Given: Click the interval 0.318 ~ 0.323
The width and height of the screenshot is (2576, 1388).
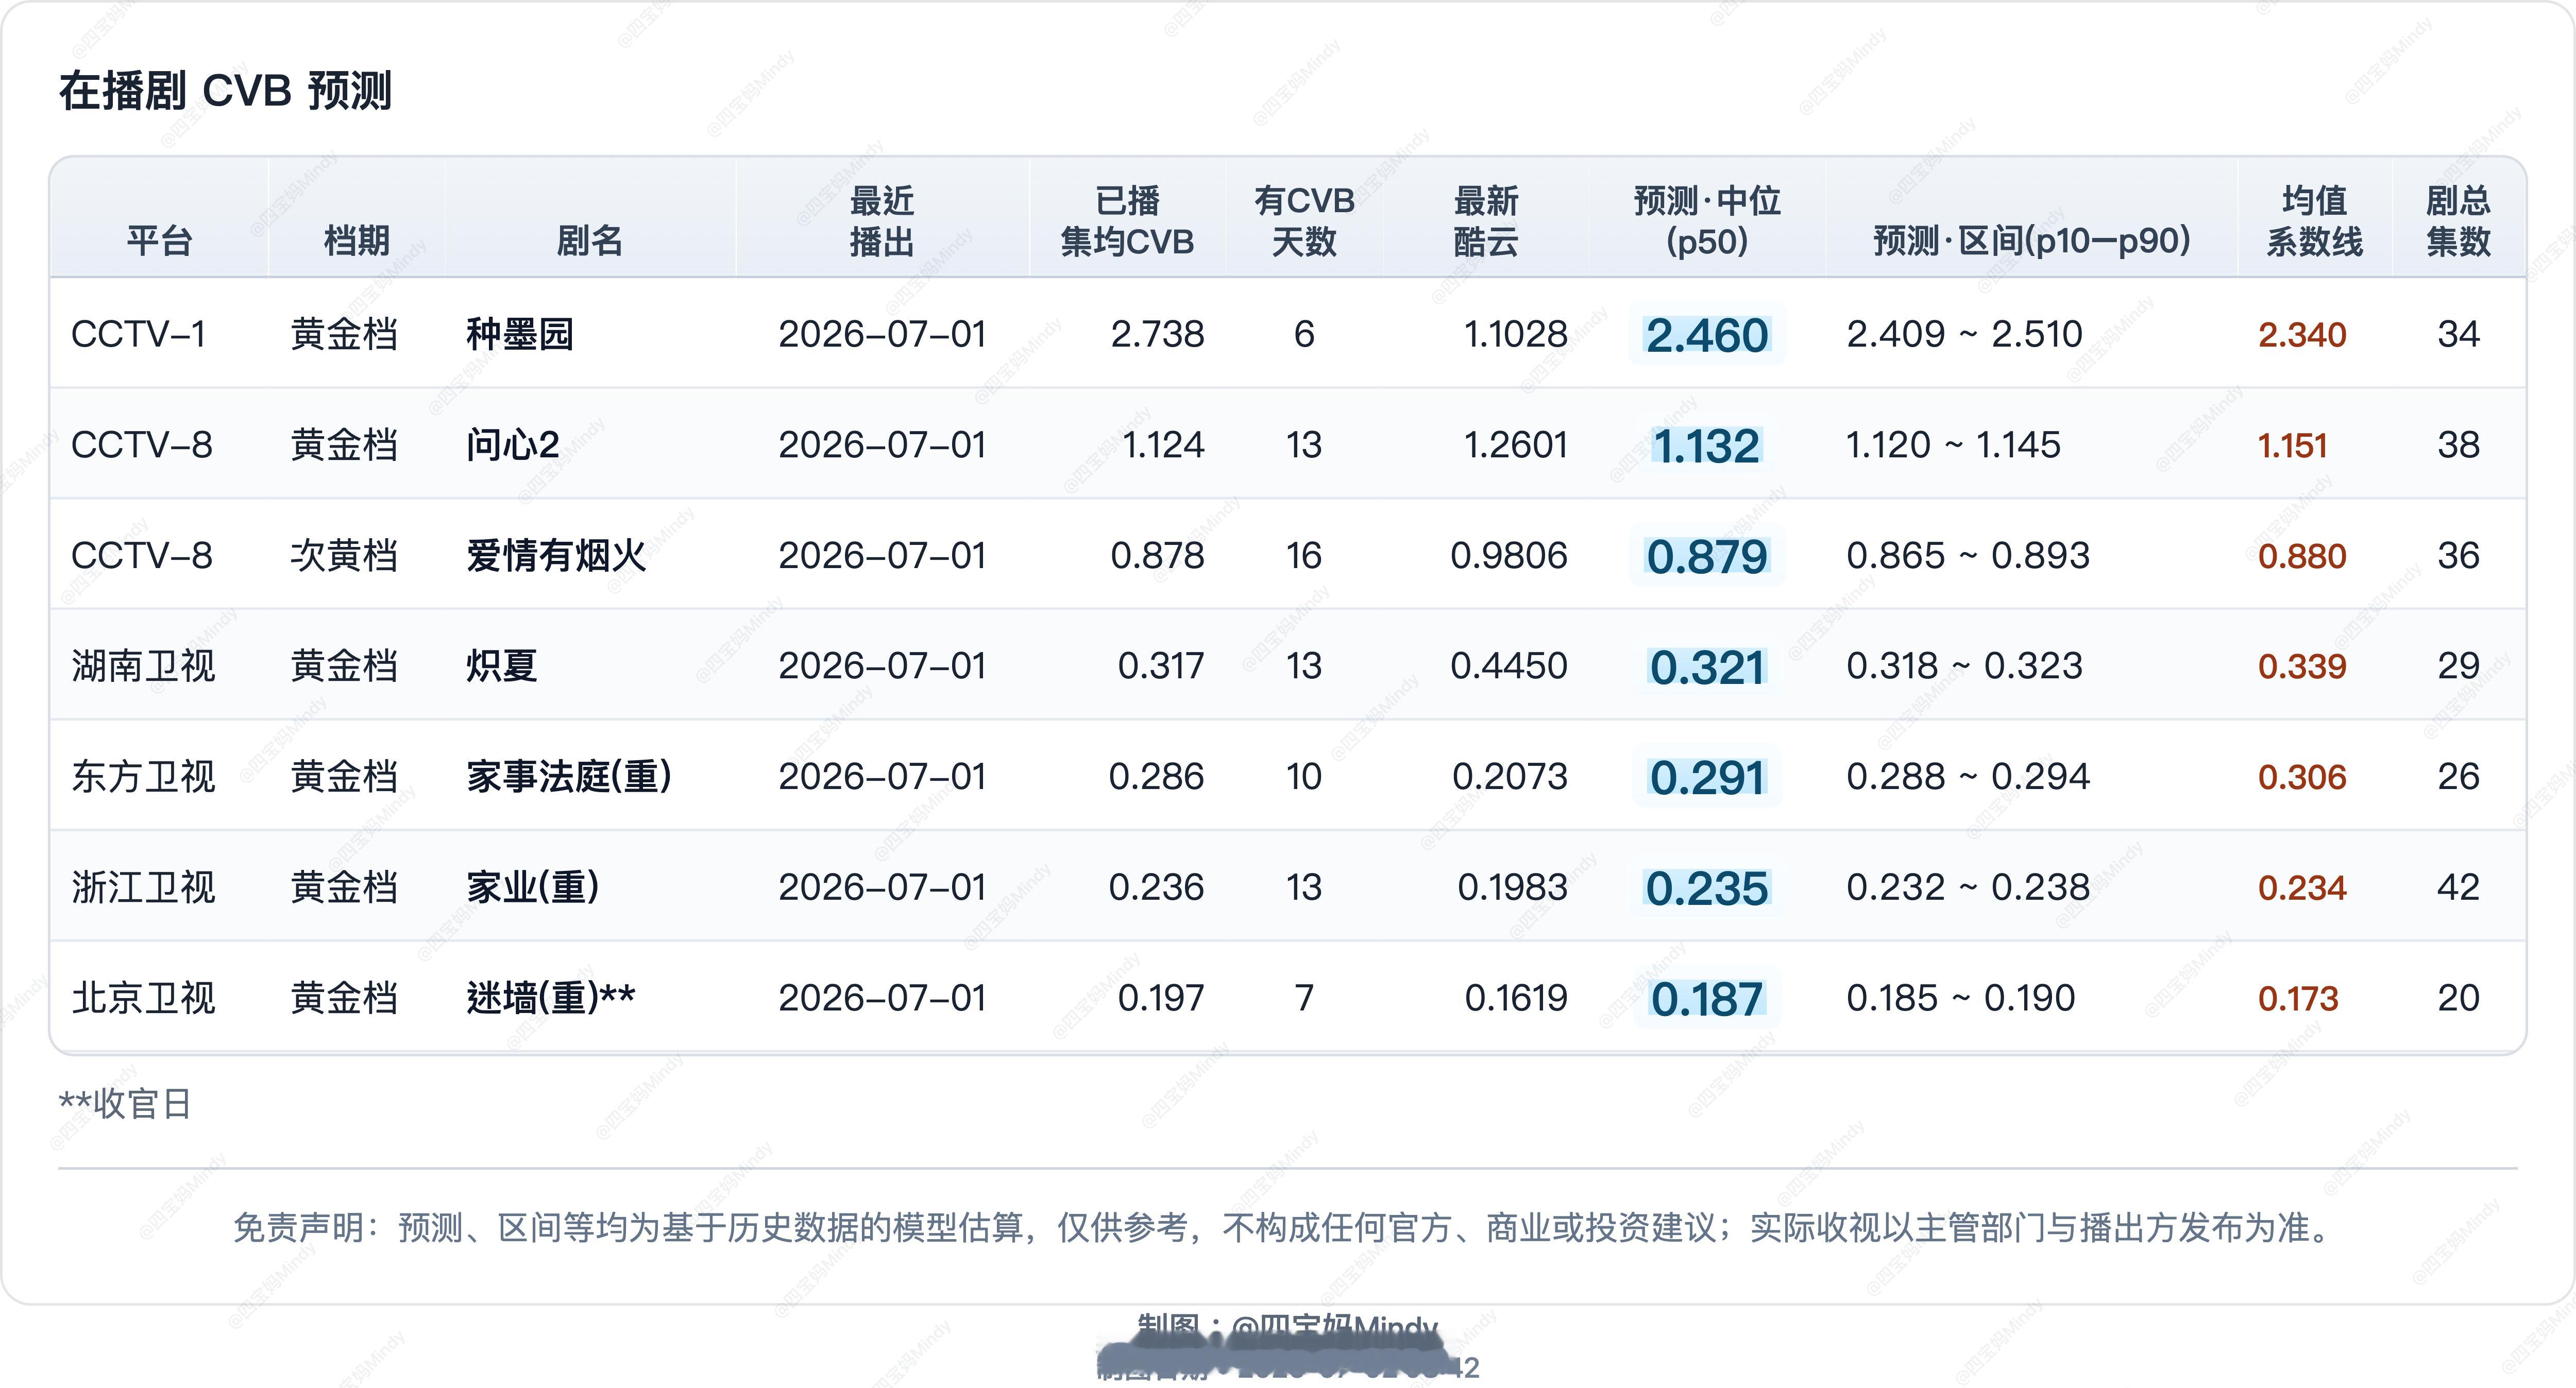Looking at the screenshot, I should 1964,666.
